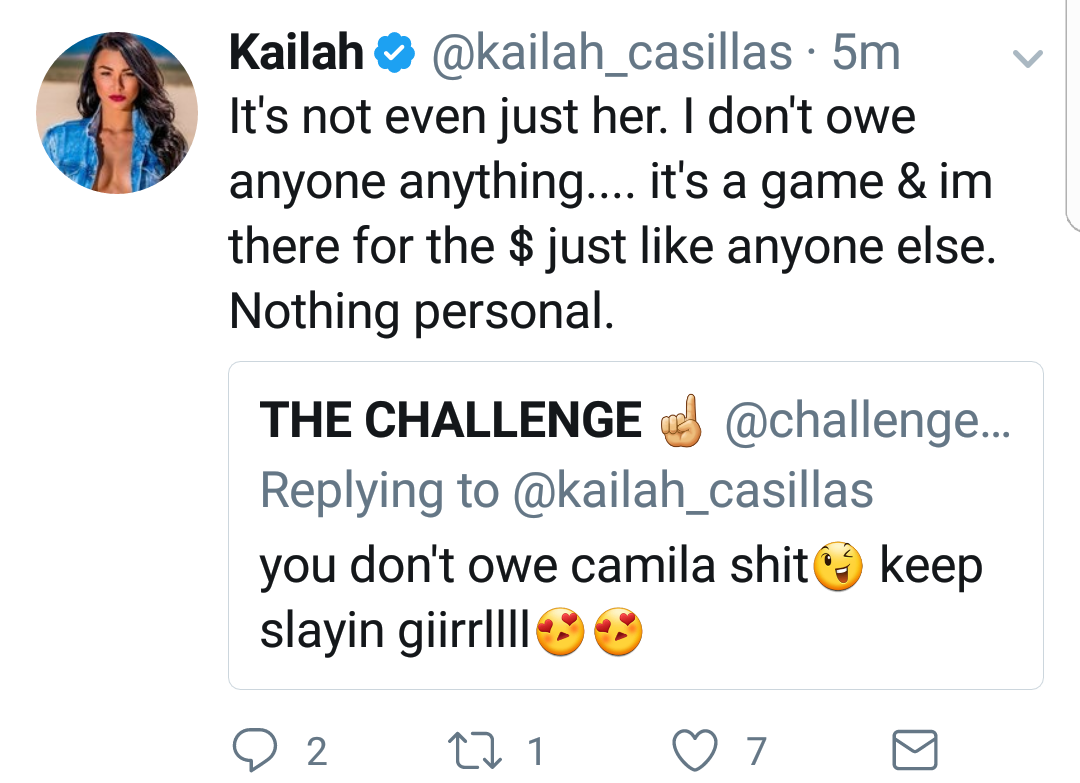Retweet using the arrows icon
Viewport: 1080px width, 783px height.
coord(475,751)
